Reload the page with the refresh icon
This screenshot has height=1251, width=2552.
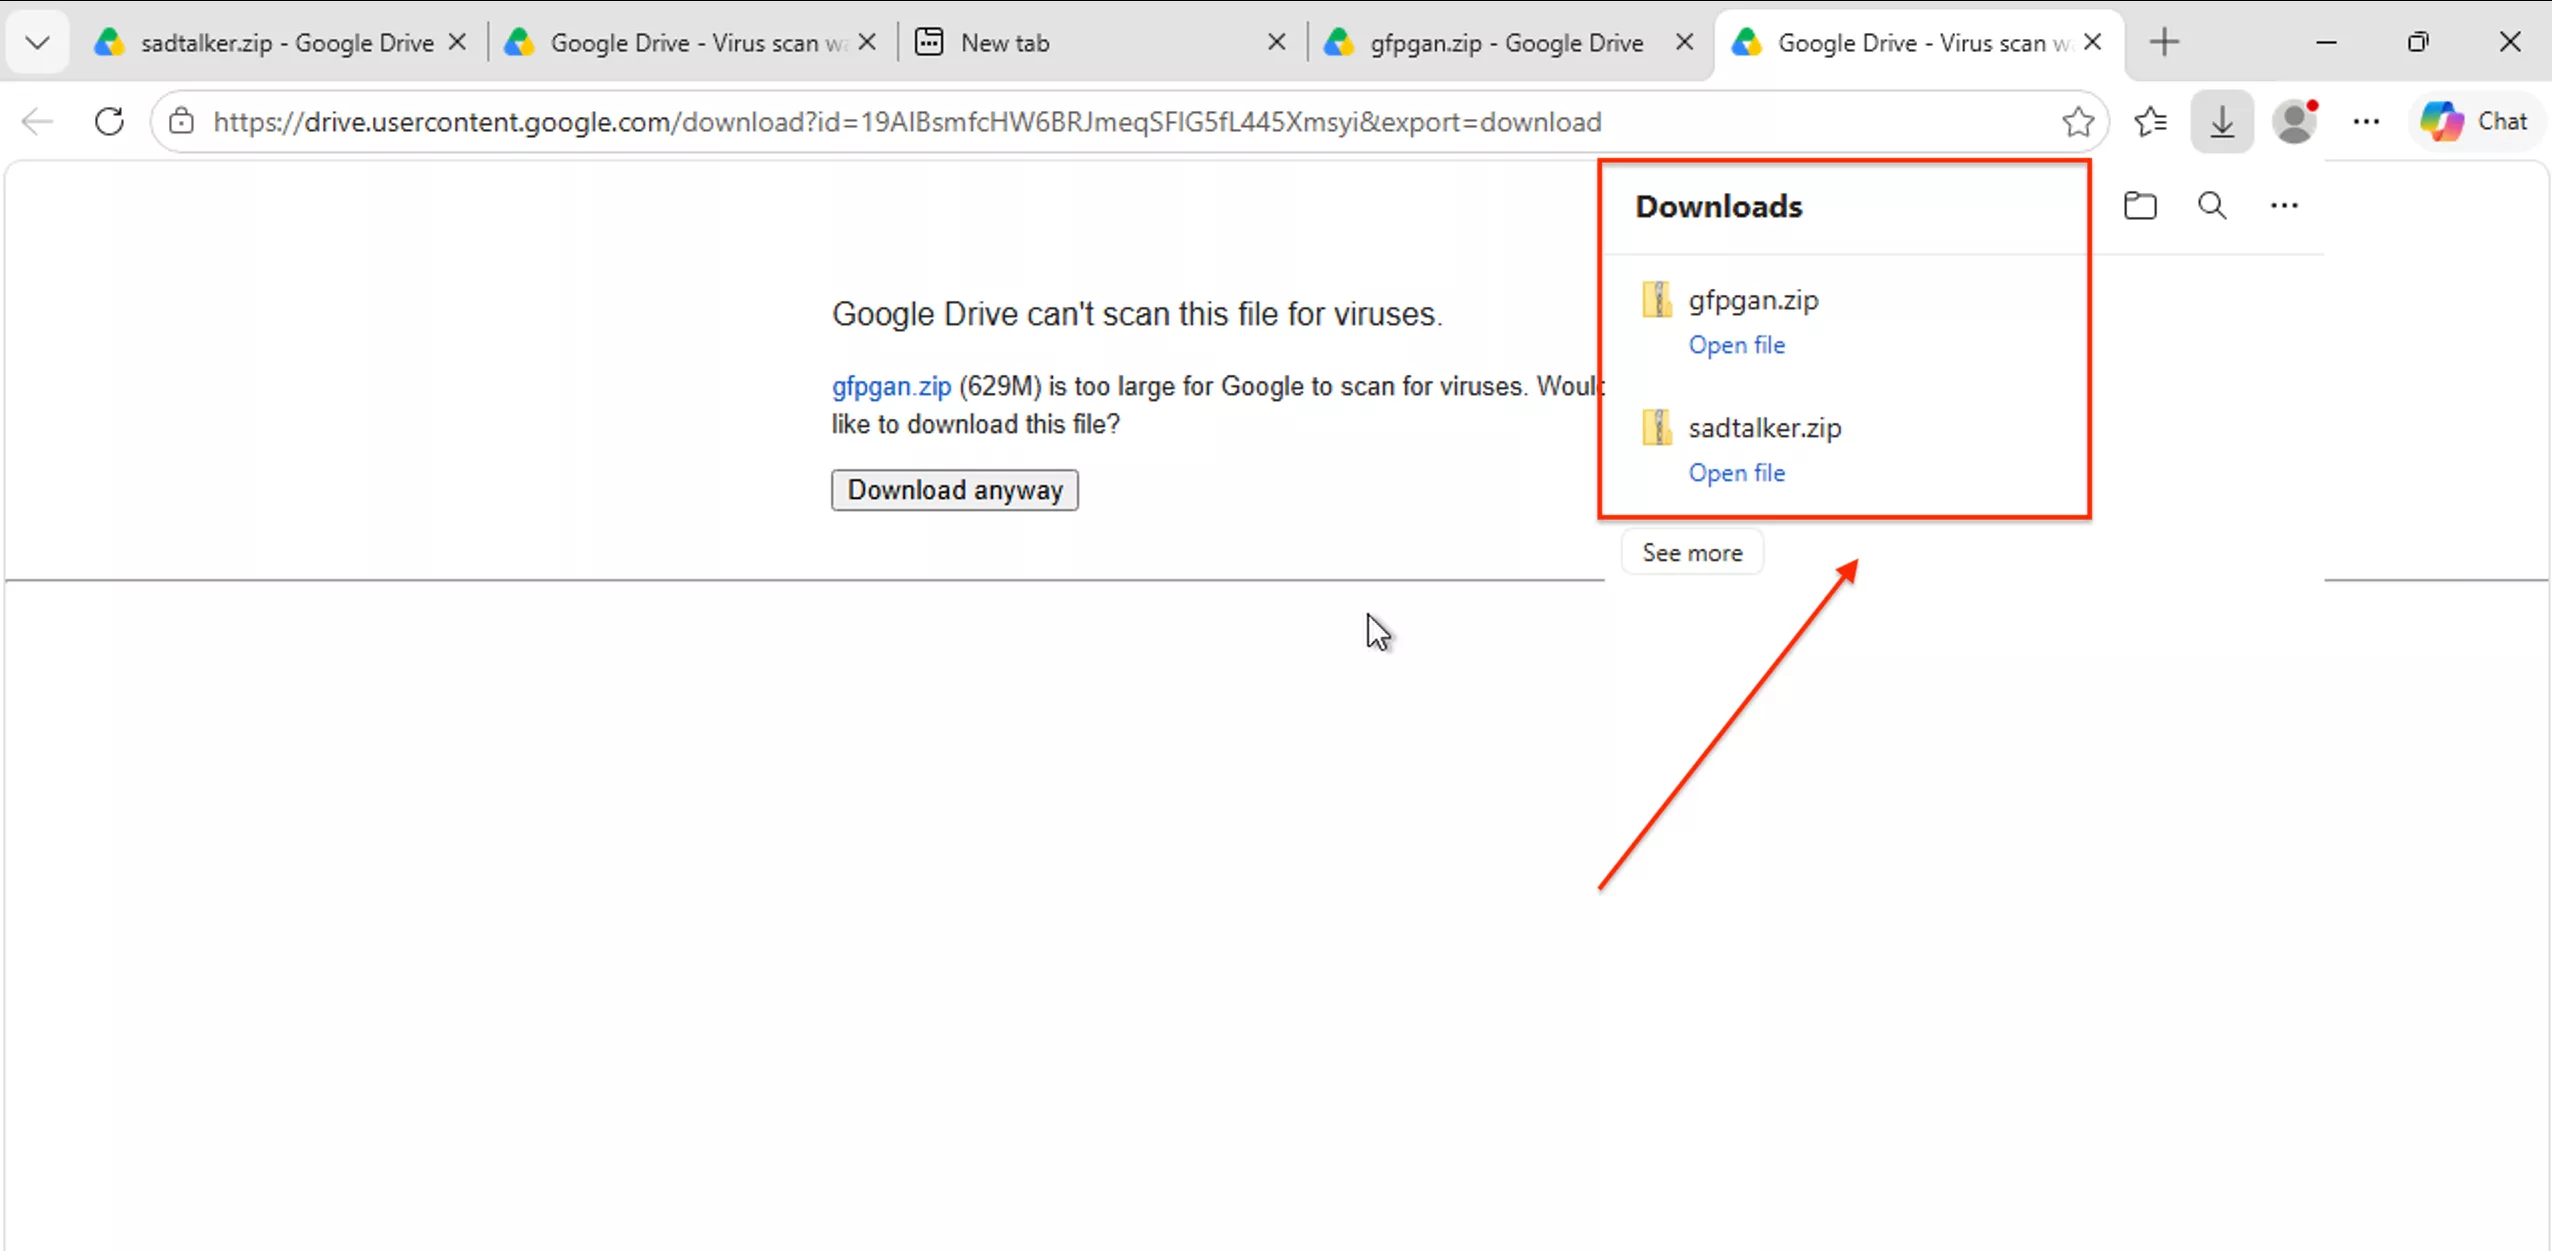pos(109,122)
